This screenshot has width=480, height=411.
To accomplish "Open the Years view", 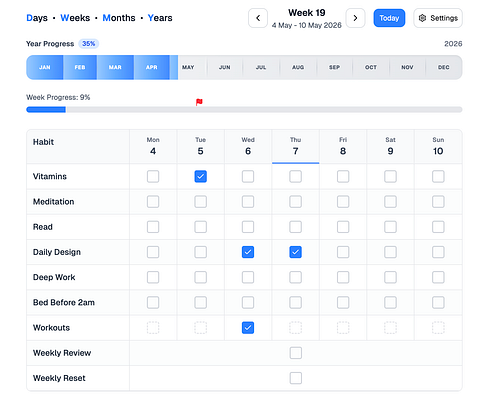I will [x=160, y=18].
